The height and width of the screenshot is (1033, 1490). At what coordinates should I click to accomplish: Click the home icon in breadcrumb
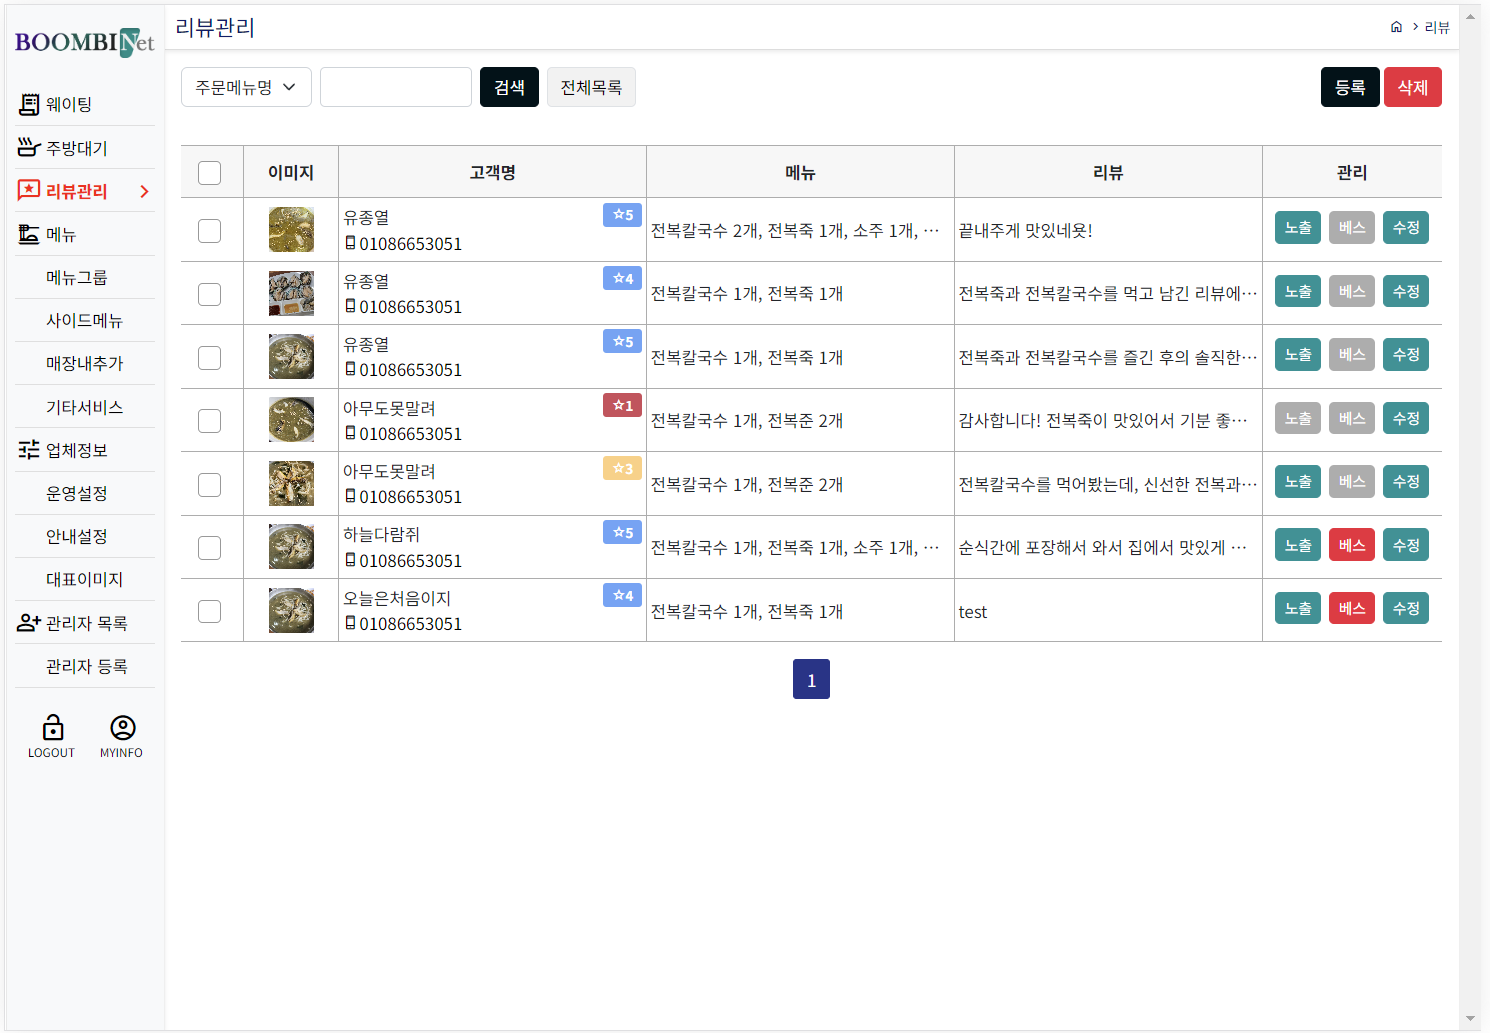[x=1396, y=27]
